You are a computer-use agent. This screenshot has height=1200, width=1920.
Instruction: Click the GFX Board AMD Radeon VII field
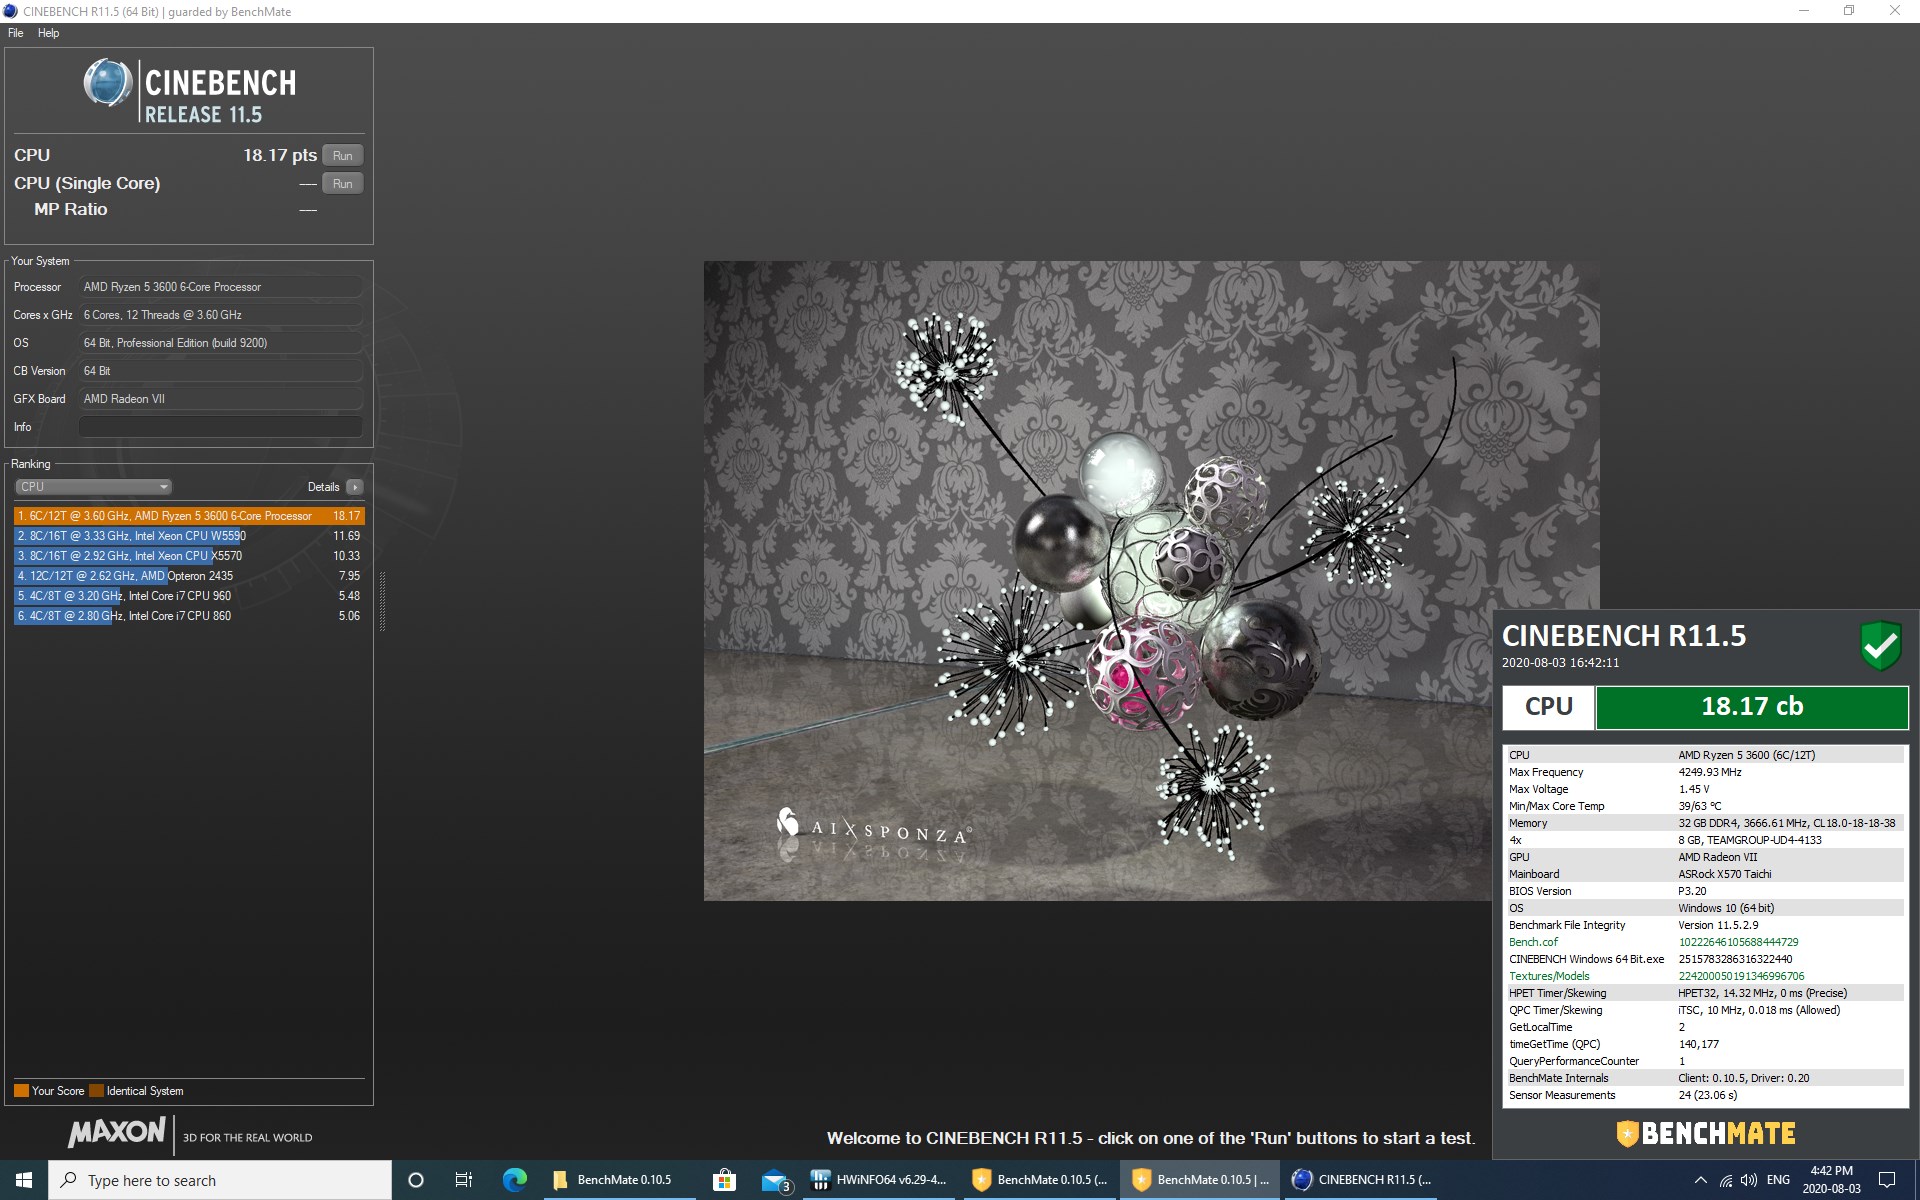(220, 399)
